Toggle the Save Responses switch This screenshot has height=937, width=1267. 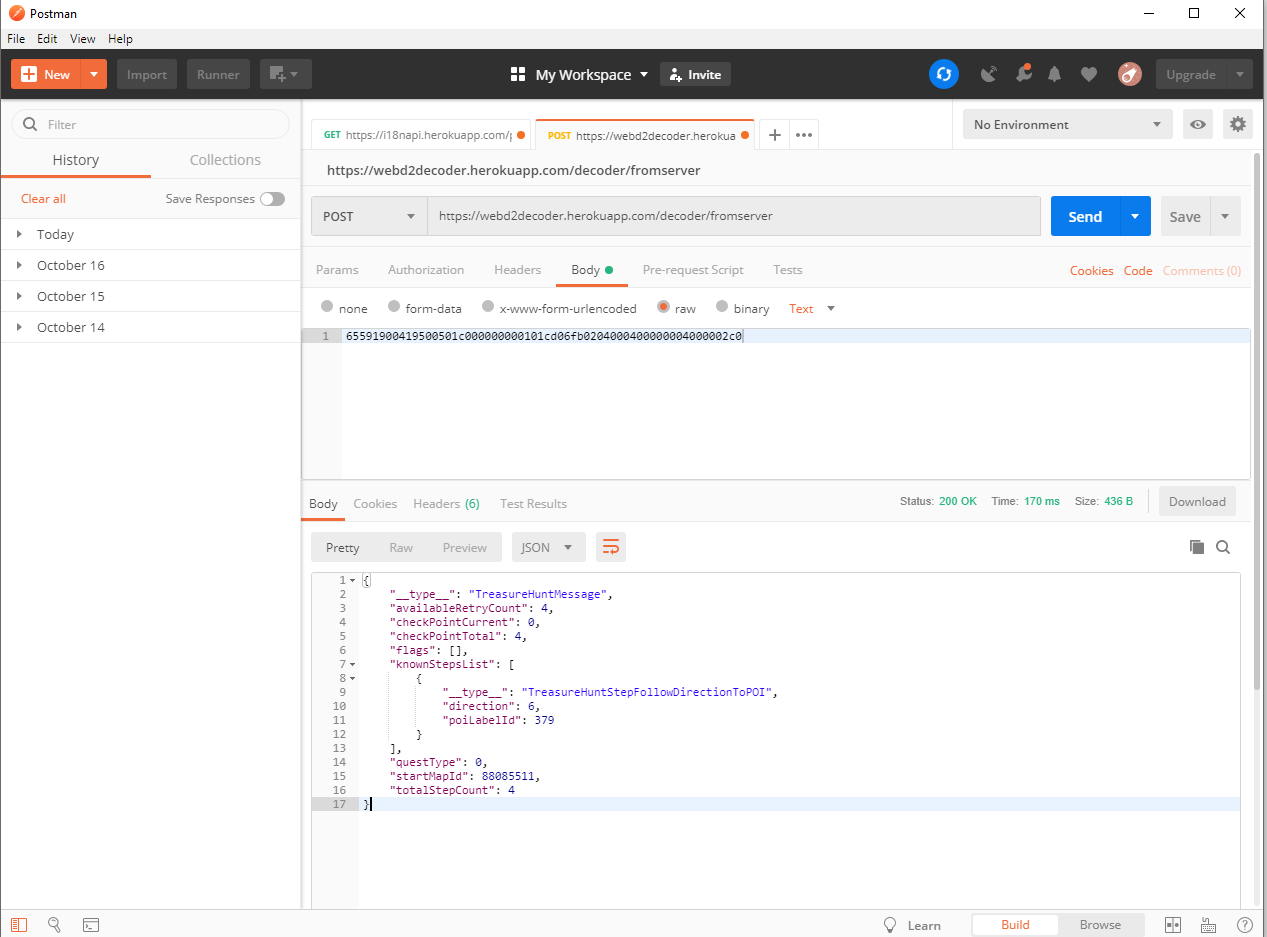(x=272, y=199)
